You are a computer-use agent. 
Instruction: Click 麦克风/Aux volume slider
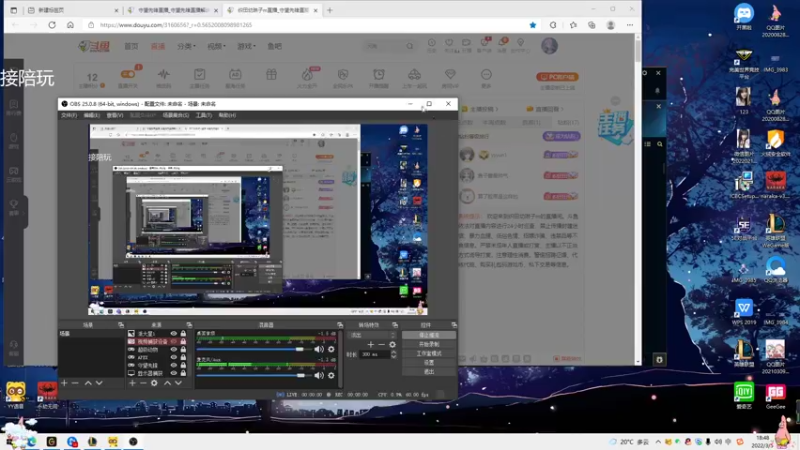tap(254, 376)
